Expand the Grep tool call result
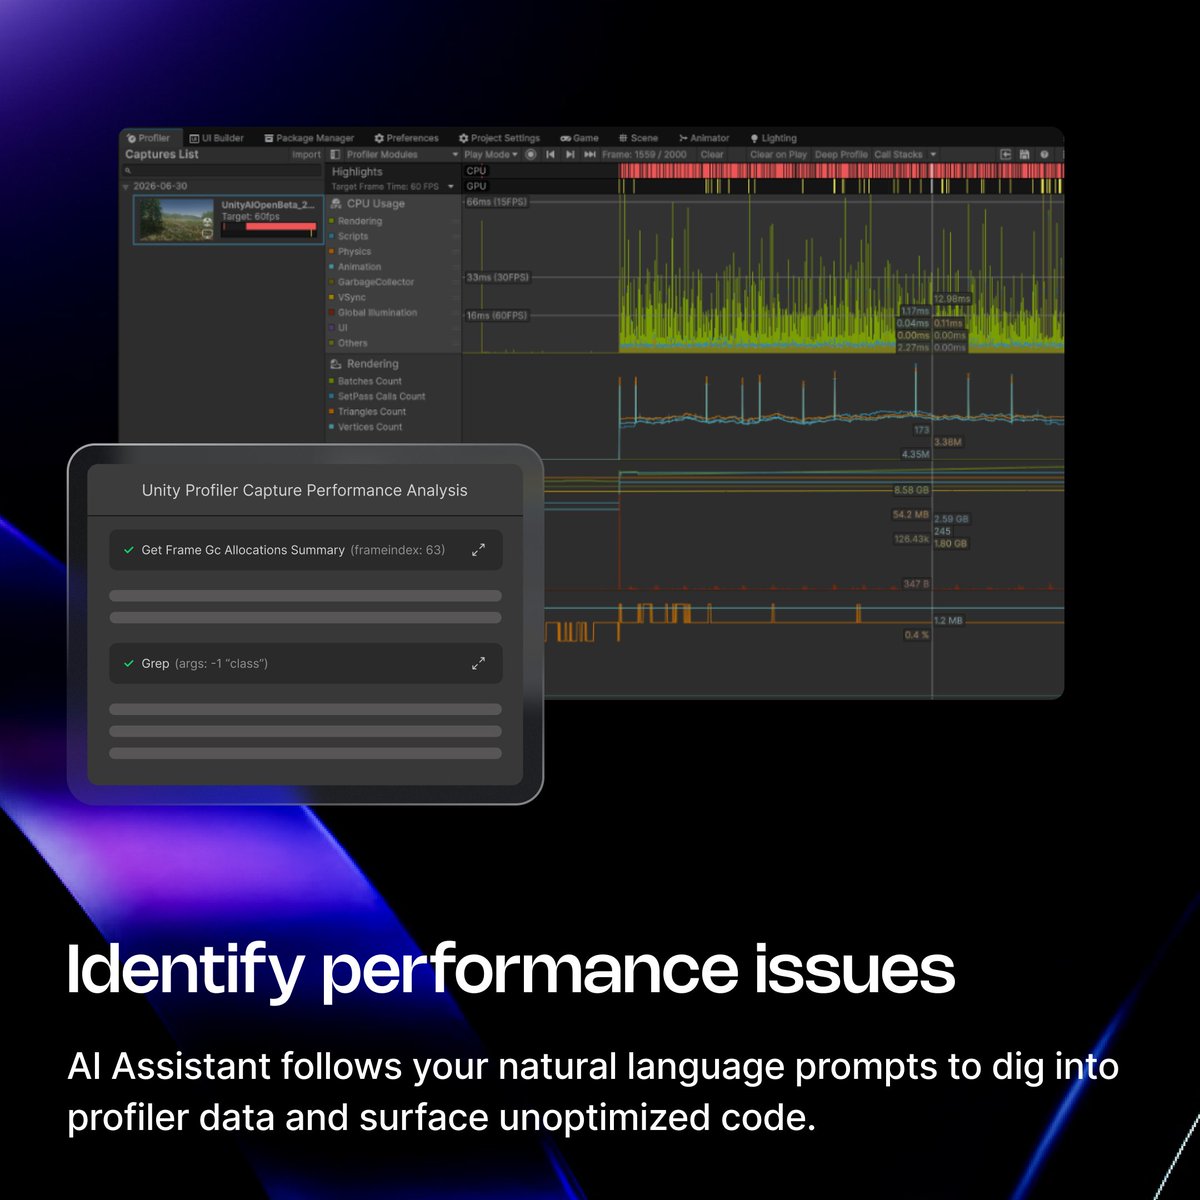 click(479, 663)
